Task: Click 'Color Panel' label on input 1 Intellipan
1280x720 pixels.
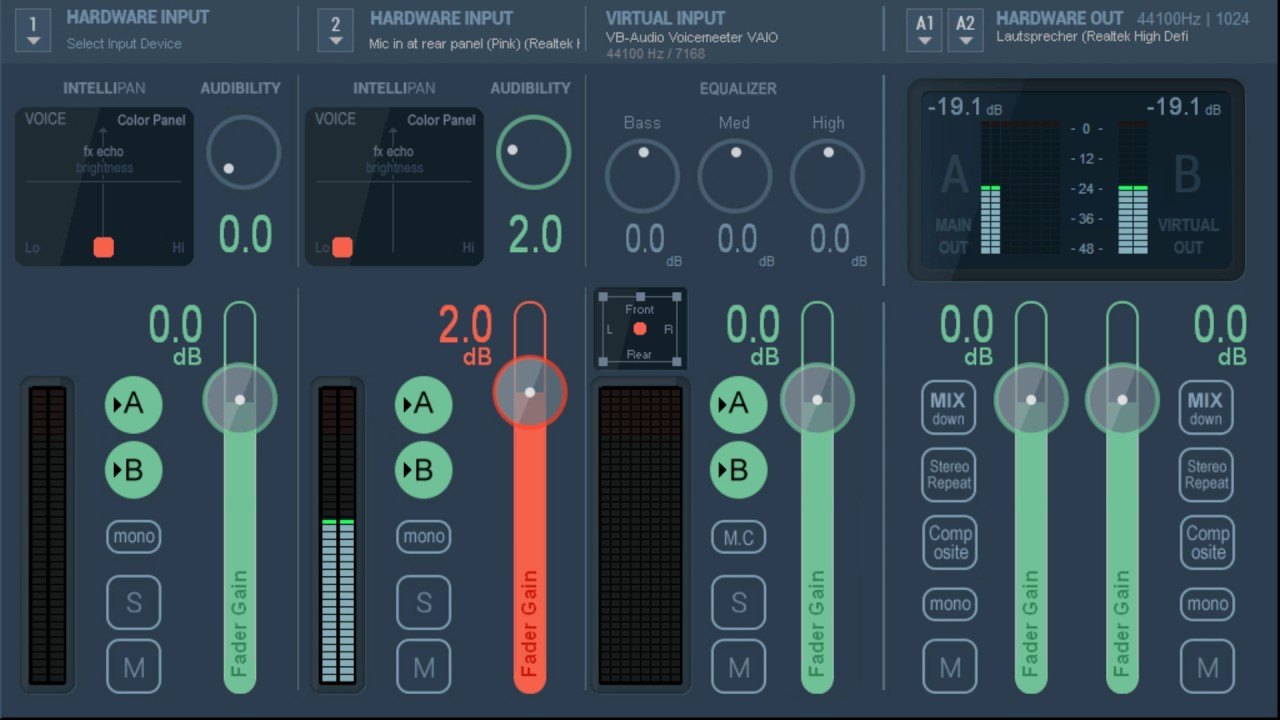Action: tap(151, 120)
